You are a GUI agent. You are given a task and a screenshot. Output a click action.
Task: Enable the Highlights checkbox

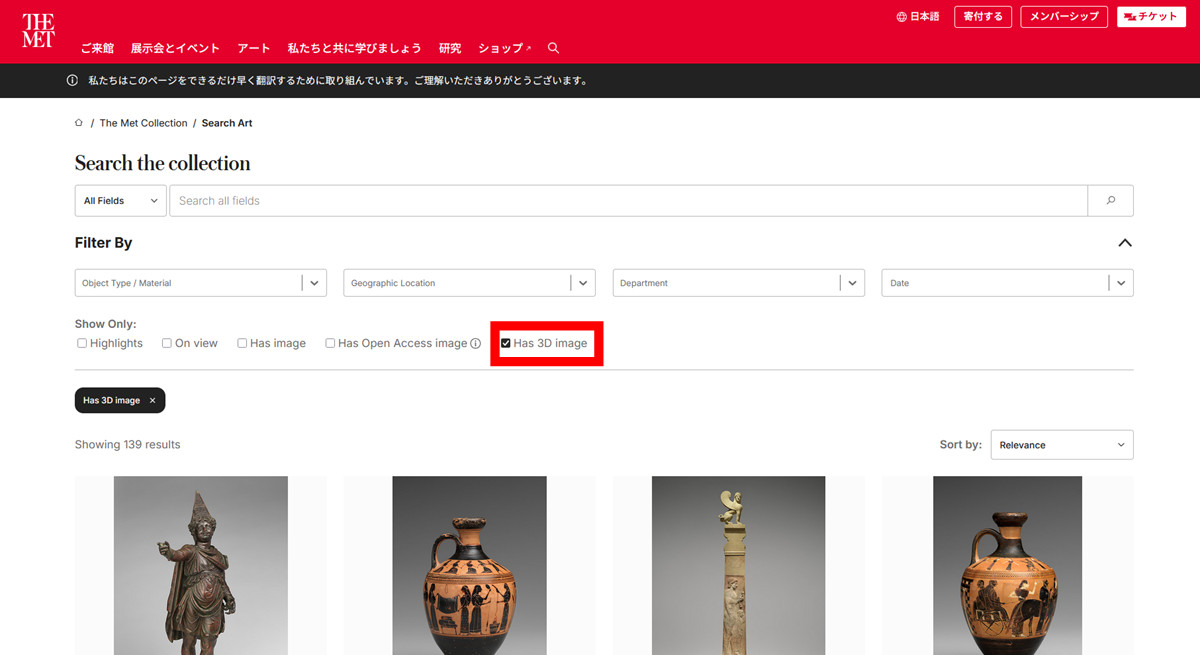tap(82, 344)
